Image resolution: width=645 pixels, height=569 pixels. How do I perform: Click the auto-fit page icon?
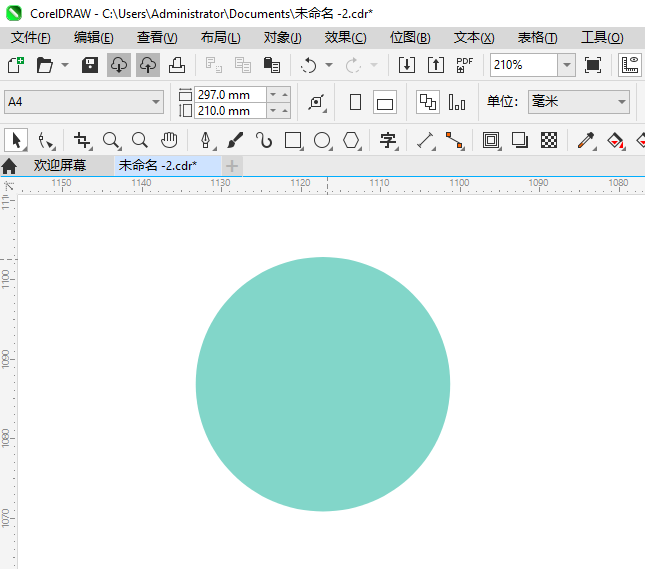pos(316,102)
